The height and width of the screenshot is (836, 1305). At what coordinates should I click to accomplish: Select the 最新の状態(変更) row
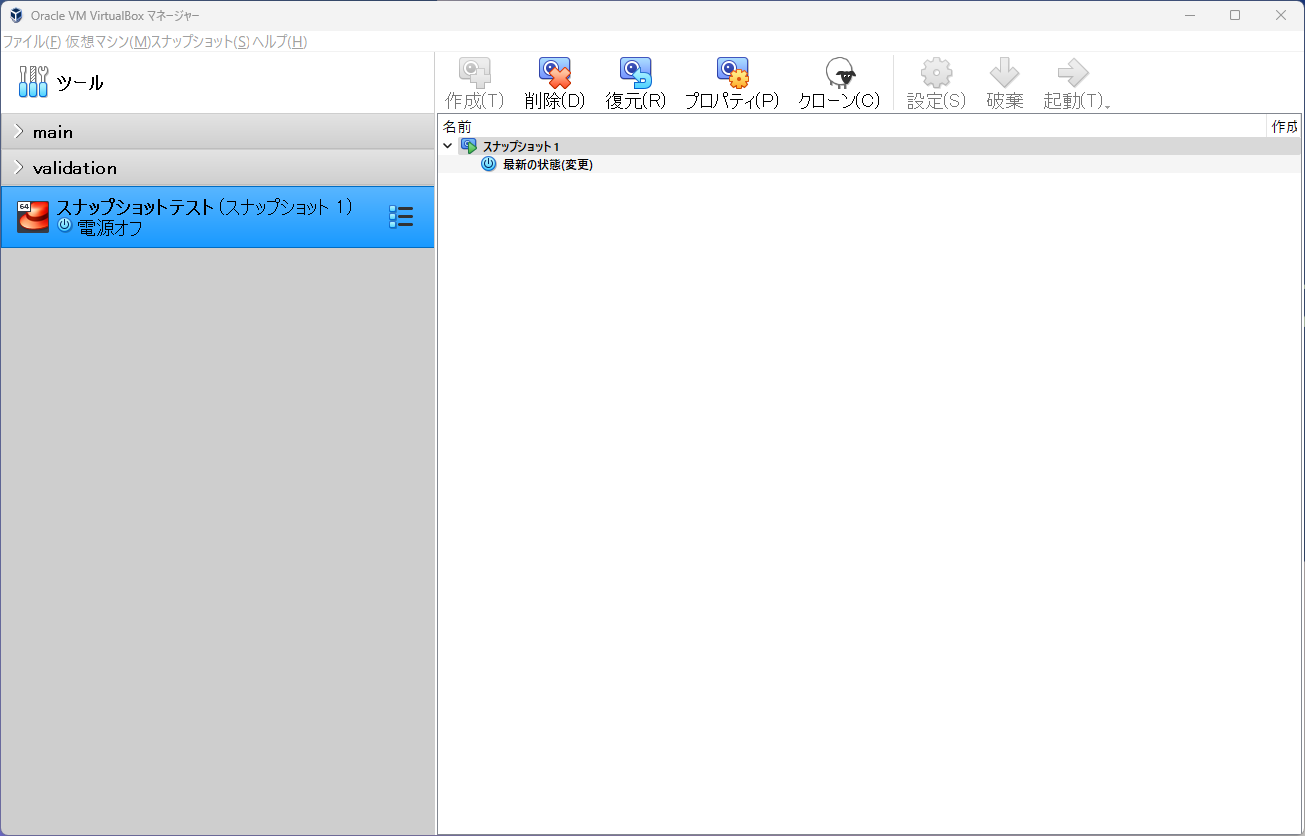(x=870, y=164)
